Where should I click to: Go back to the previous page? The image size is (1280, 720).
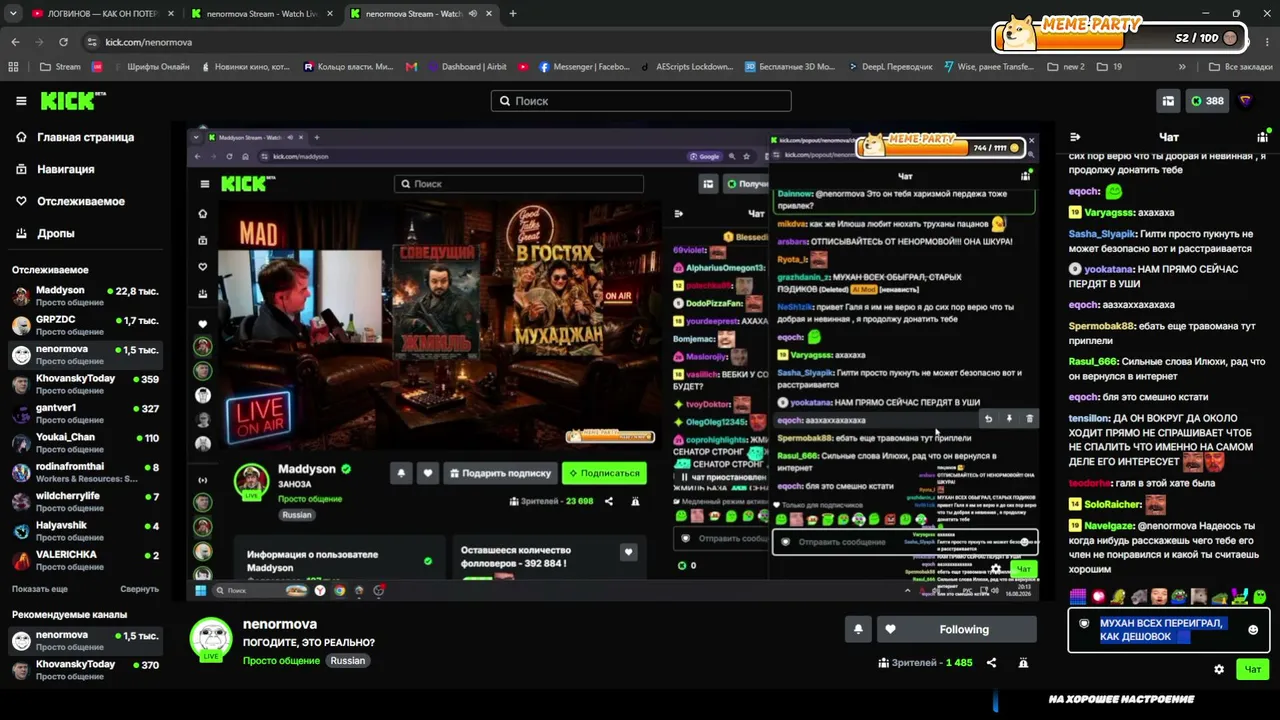coord(15,42)
